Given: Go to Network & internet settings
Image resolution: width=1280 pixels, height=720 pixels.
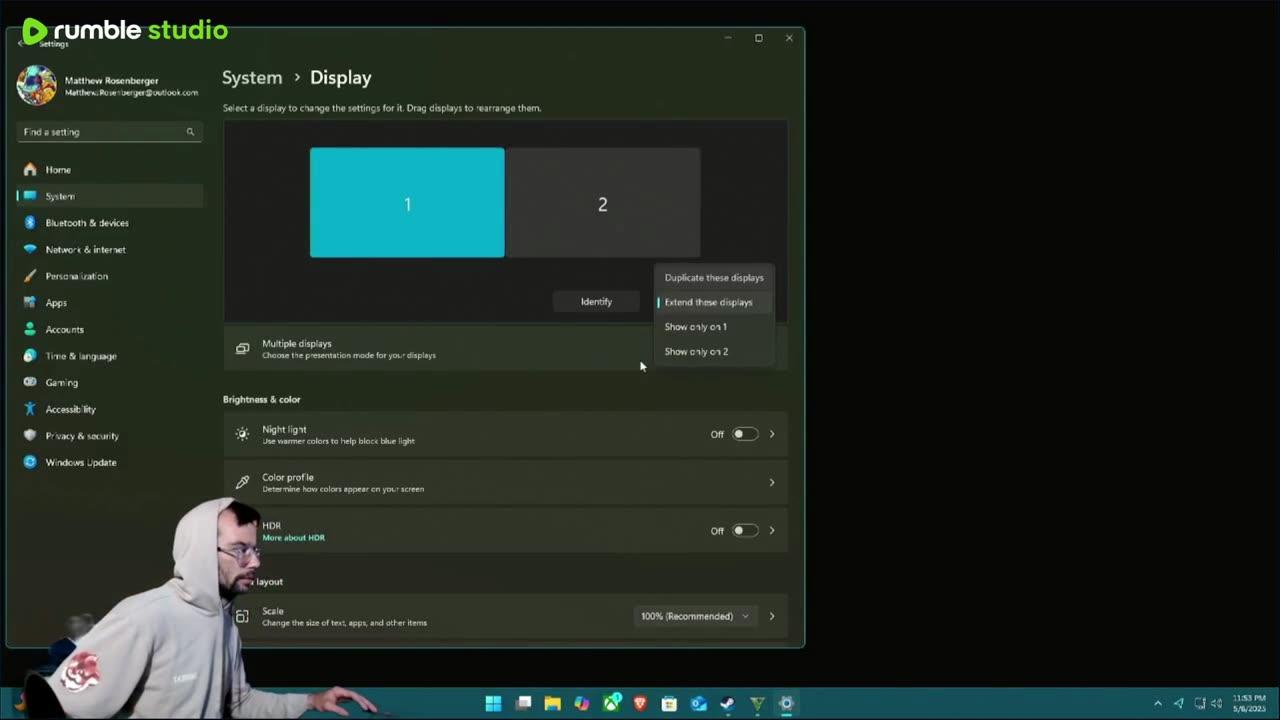Looking at the screenshot, I should [109, 250].
